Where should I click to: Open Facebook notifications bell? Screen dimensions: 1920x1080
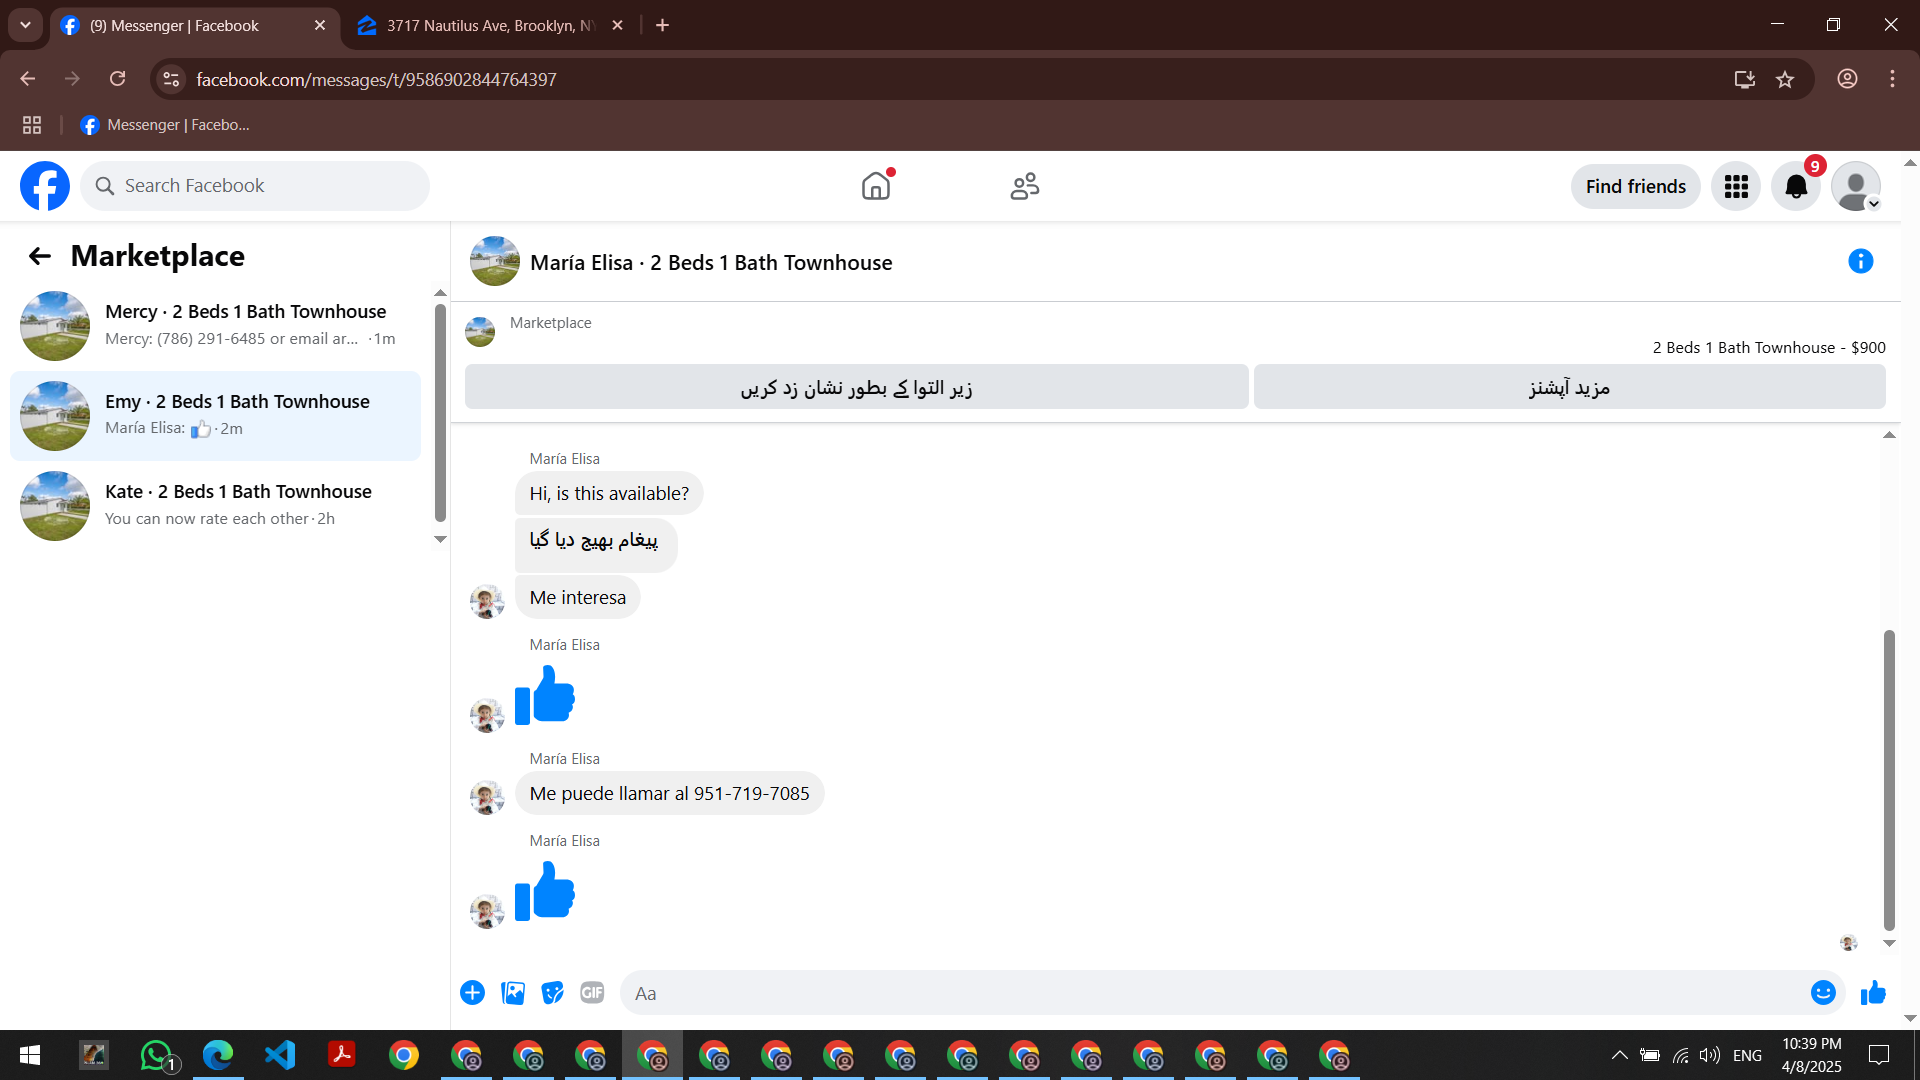coord(1796,187)
